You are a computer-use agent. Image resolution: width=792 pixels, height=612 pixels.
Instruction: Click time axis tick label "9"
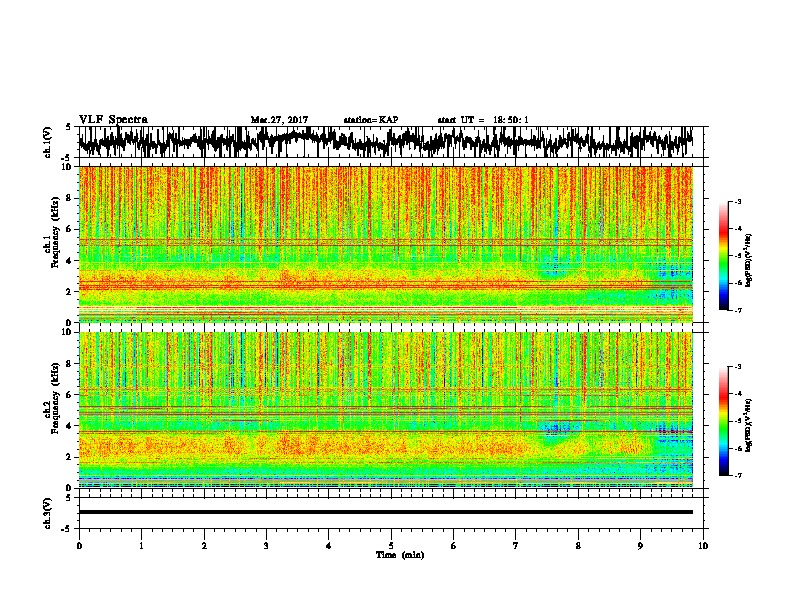tap(640, 546)
